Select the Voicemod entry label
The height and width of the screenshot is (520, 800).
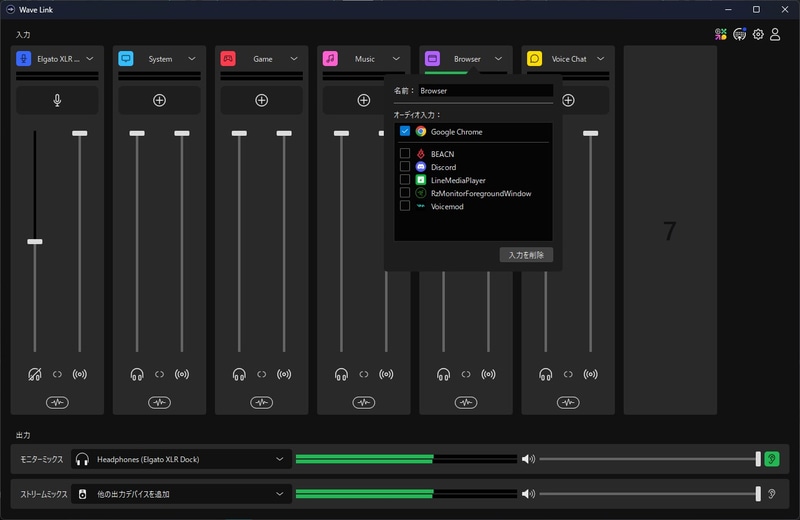pos(447,207)
